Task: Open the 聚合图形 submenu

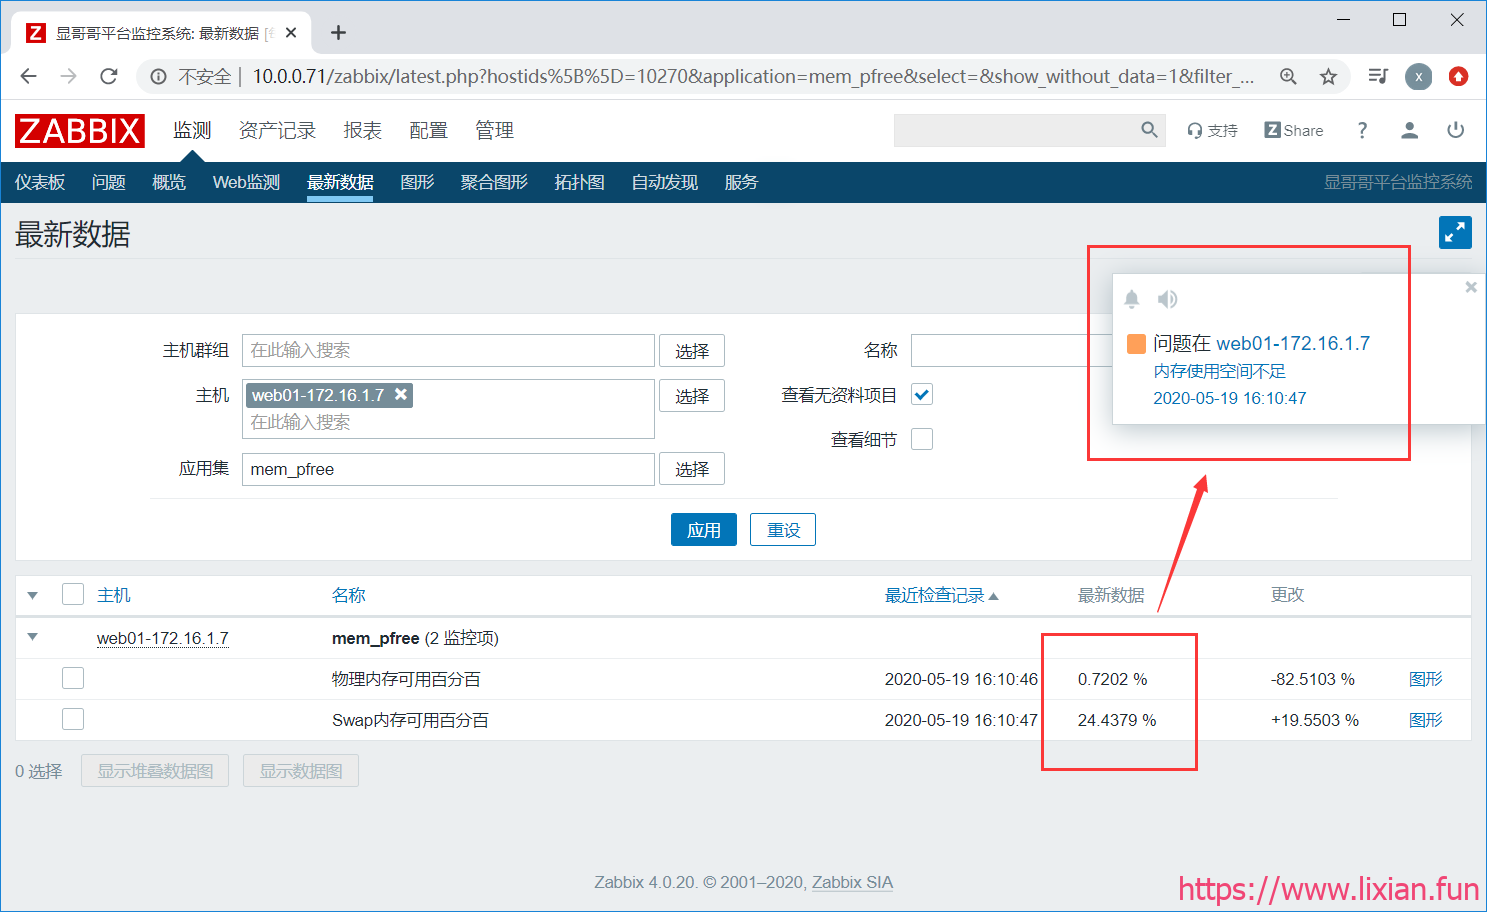Action: tap(494, 182)
